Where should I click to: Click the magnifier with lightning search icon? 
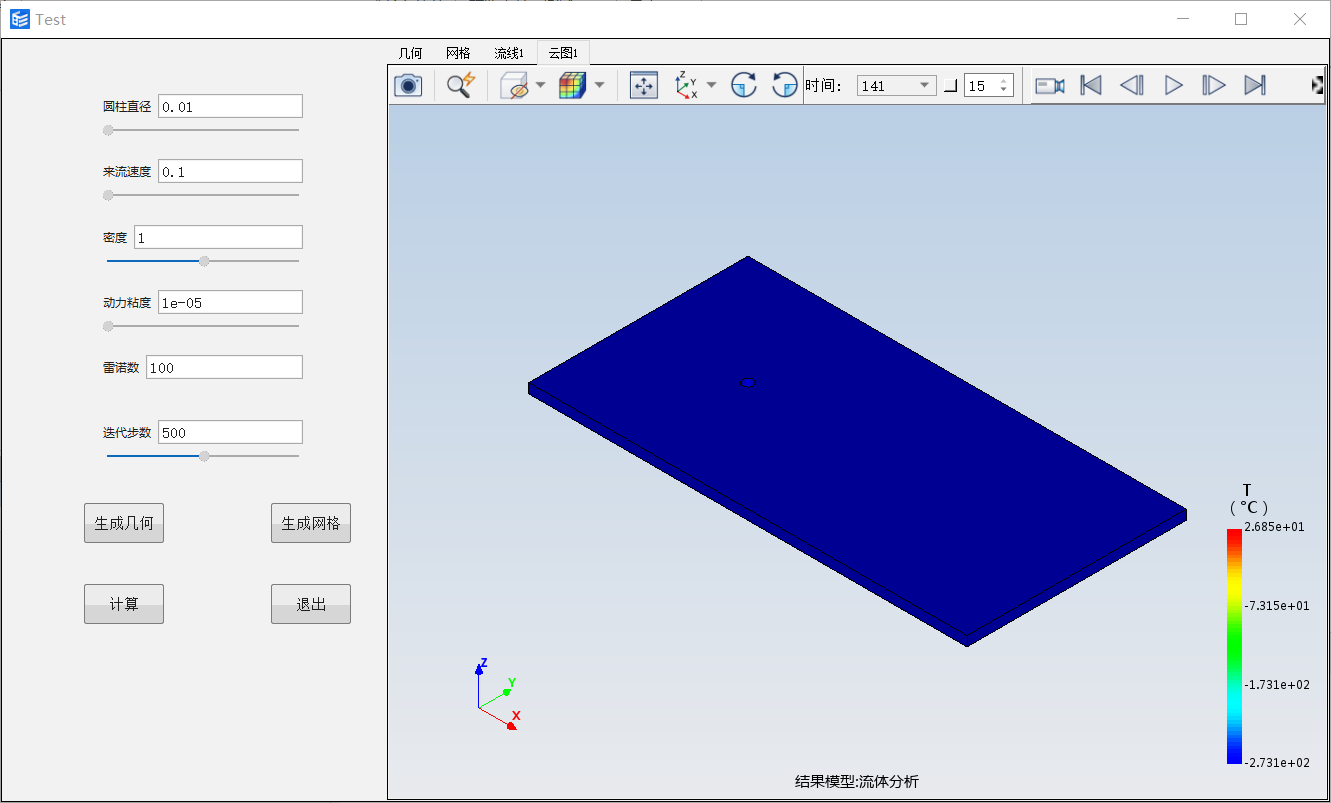click(460, 86)
